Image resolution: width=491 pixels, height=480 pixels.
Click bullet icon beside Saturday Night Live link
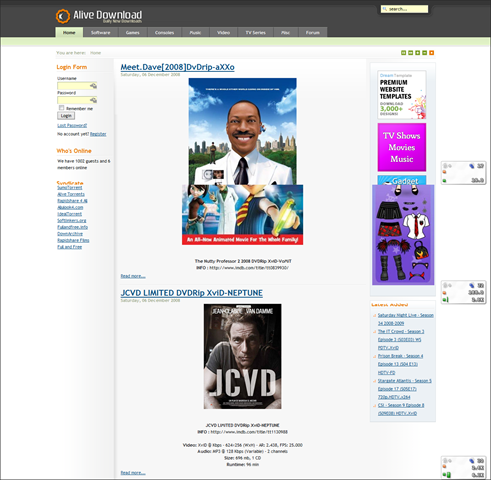coord(375,315)
